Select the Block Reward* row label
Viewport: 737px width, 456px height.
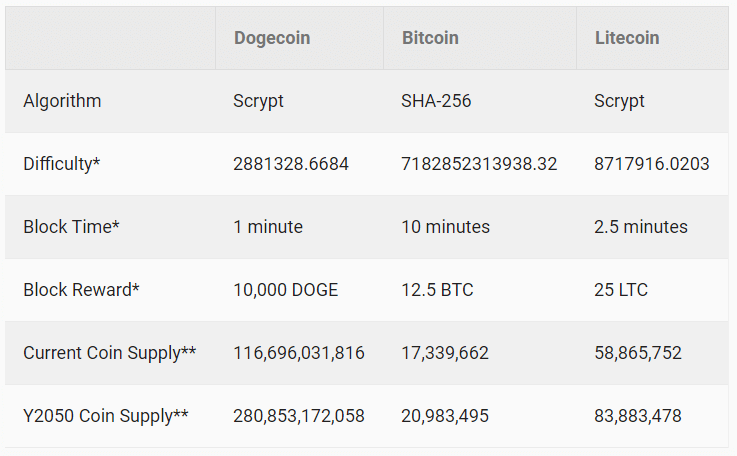coord(81,290)
